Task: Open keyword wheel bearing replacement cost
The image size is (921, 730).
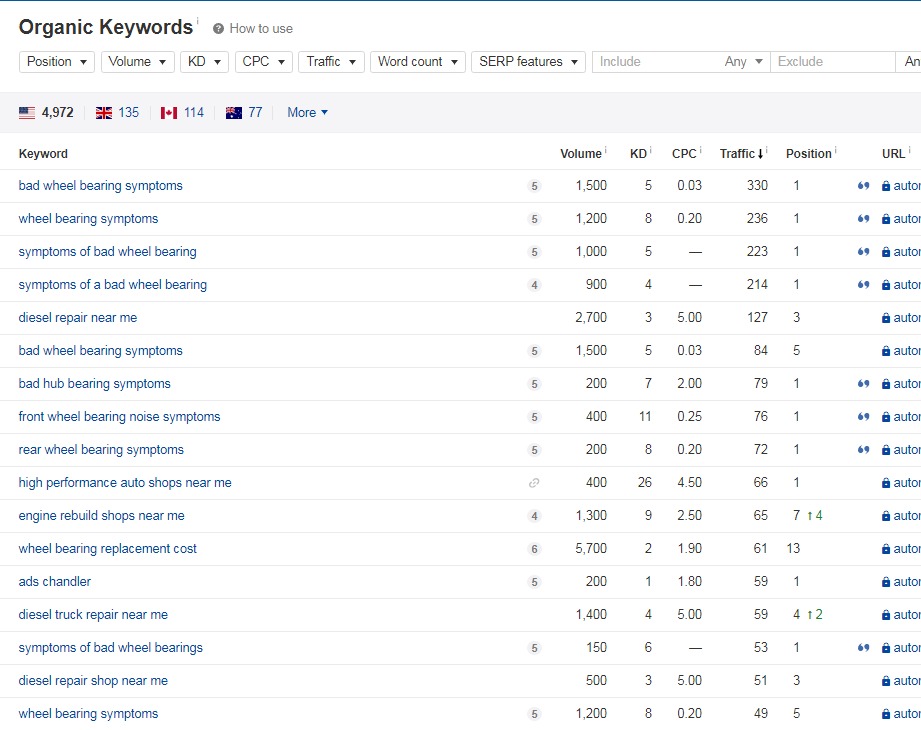Action: (107, 549)
